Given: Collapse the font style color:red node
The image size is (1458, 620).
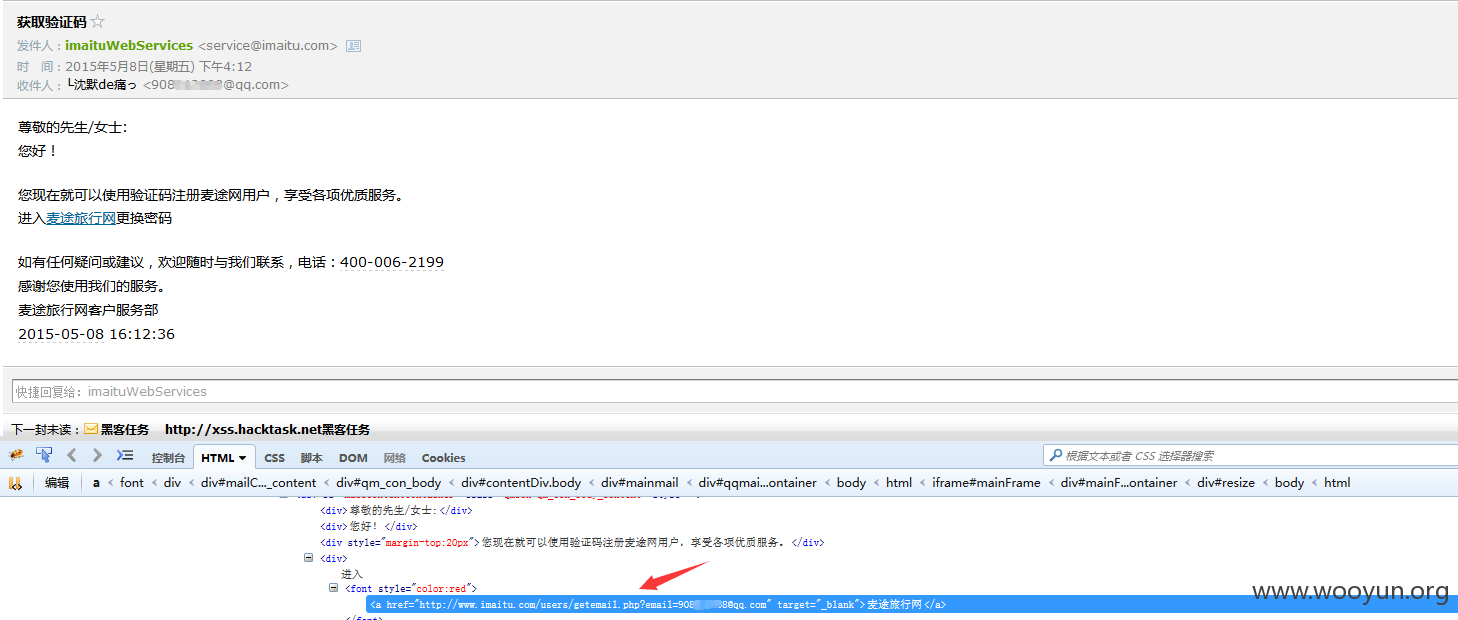Looking at the screenshot, I should (x=334, y=588).
